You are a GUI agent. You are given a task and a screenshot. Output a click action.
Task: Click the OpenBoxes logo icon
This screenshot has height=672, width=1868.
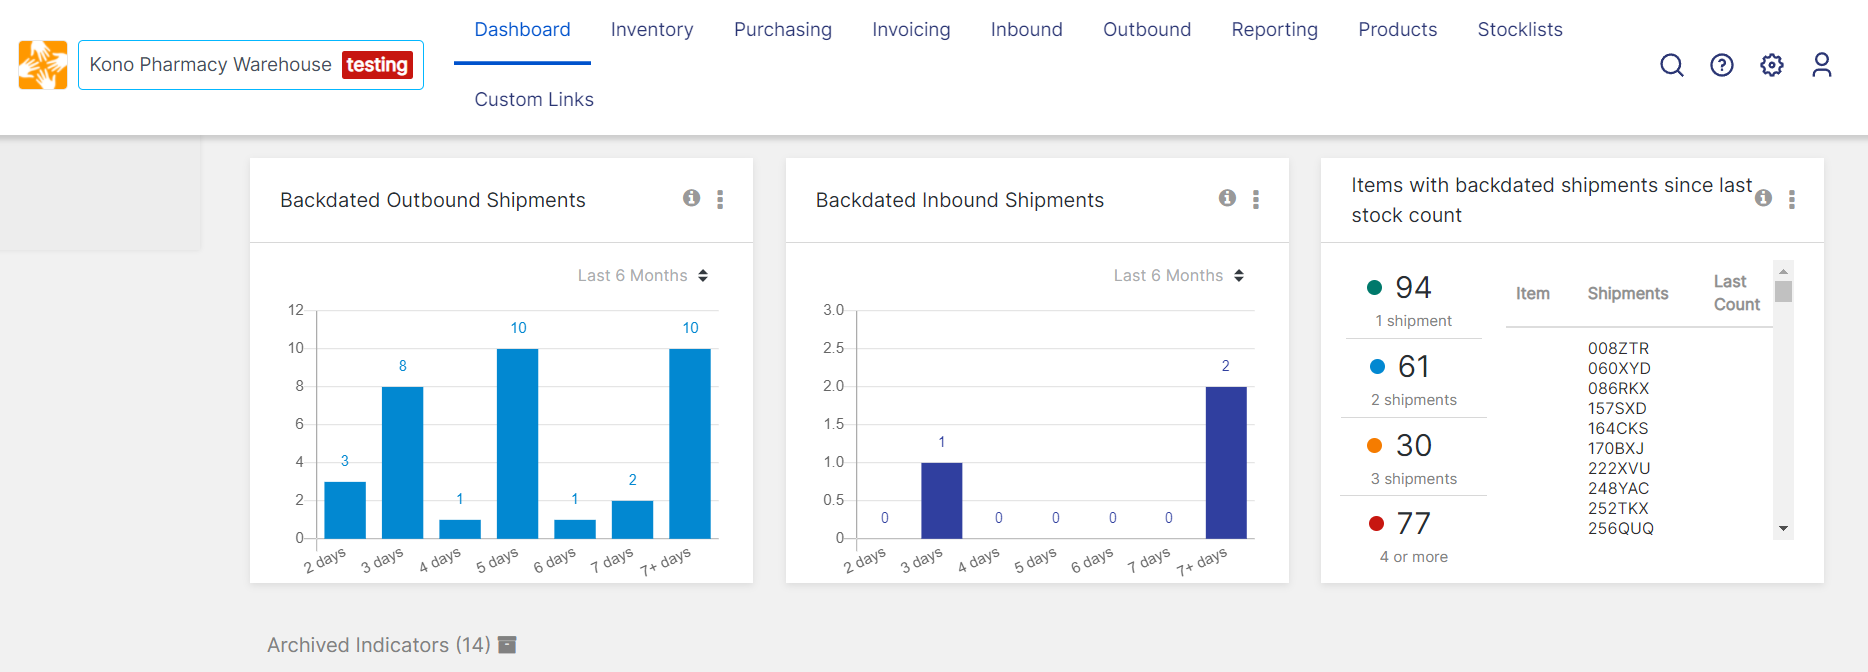(x=43, y=65)
